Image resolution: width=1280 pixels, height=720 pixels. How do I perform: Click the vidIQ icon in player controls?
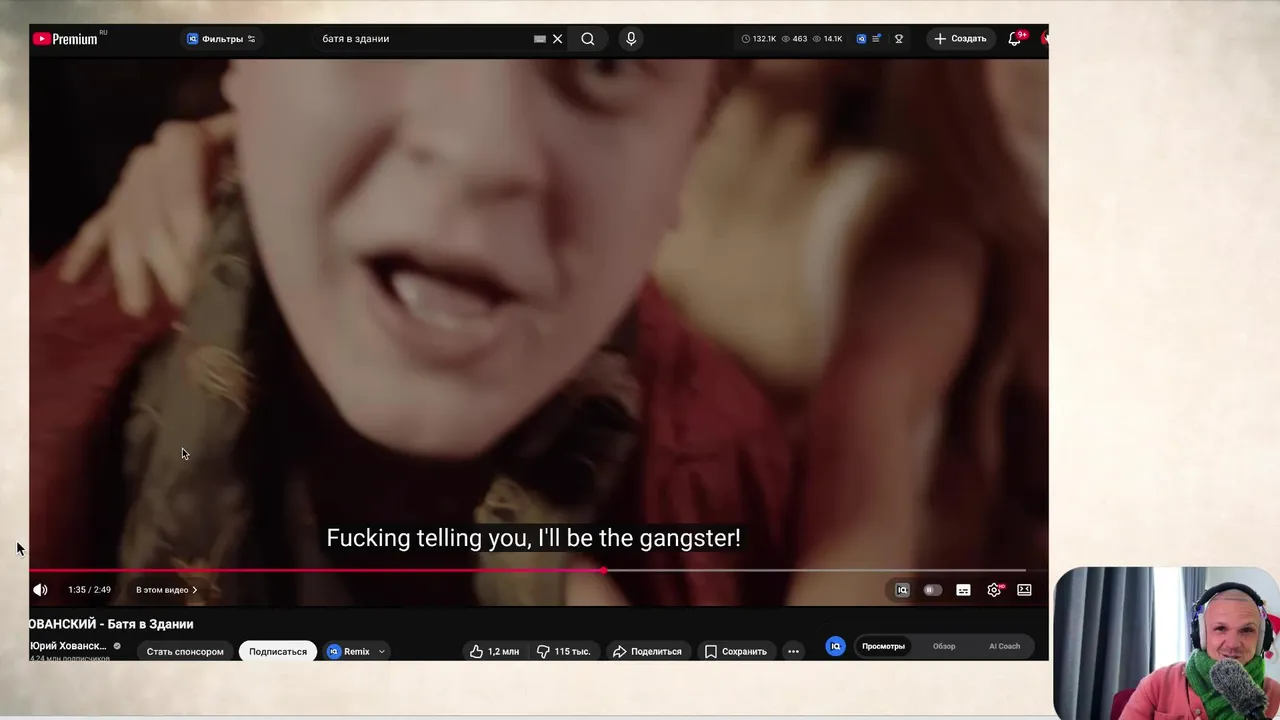click(x=902, y=590)
